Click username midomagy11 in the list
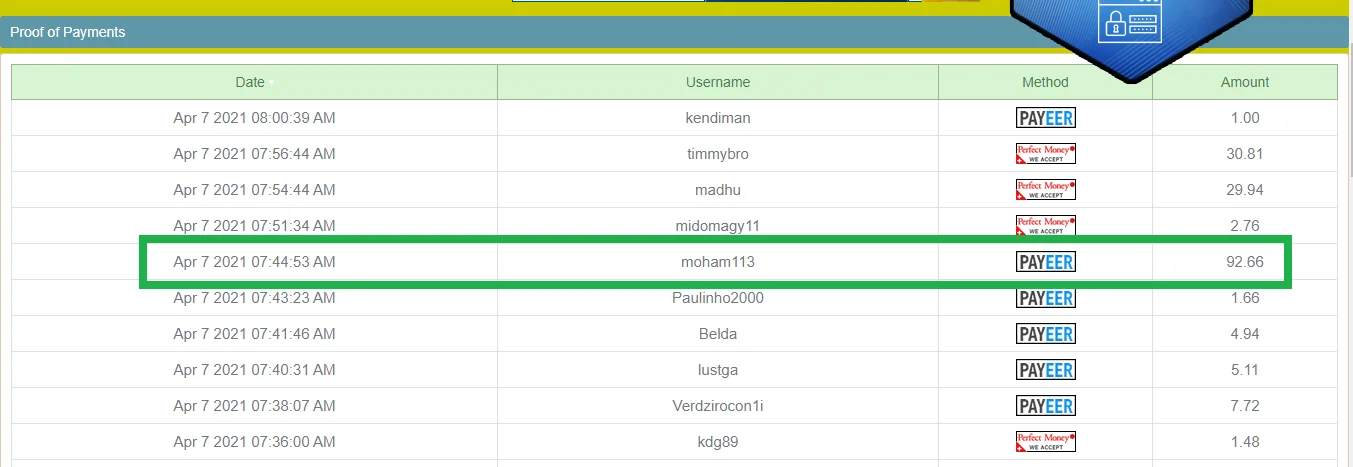The image size is (1353, 467). 717,226
